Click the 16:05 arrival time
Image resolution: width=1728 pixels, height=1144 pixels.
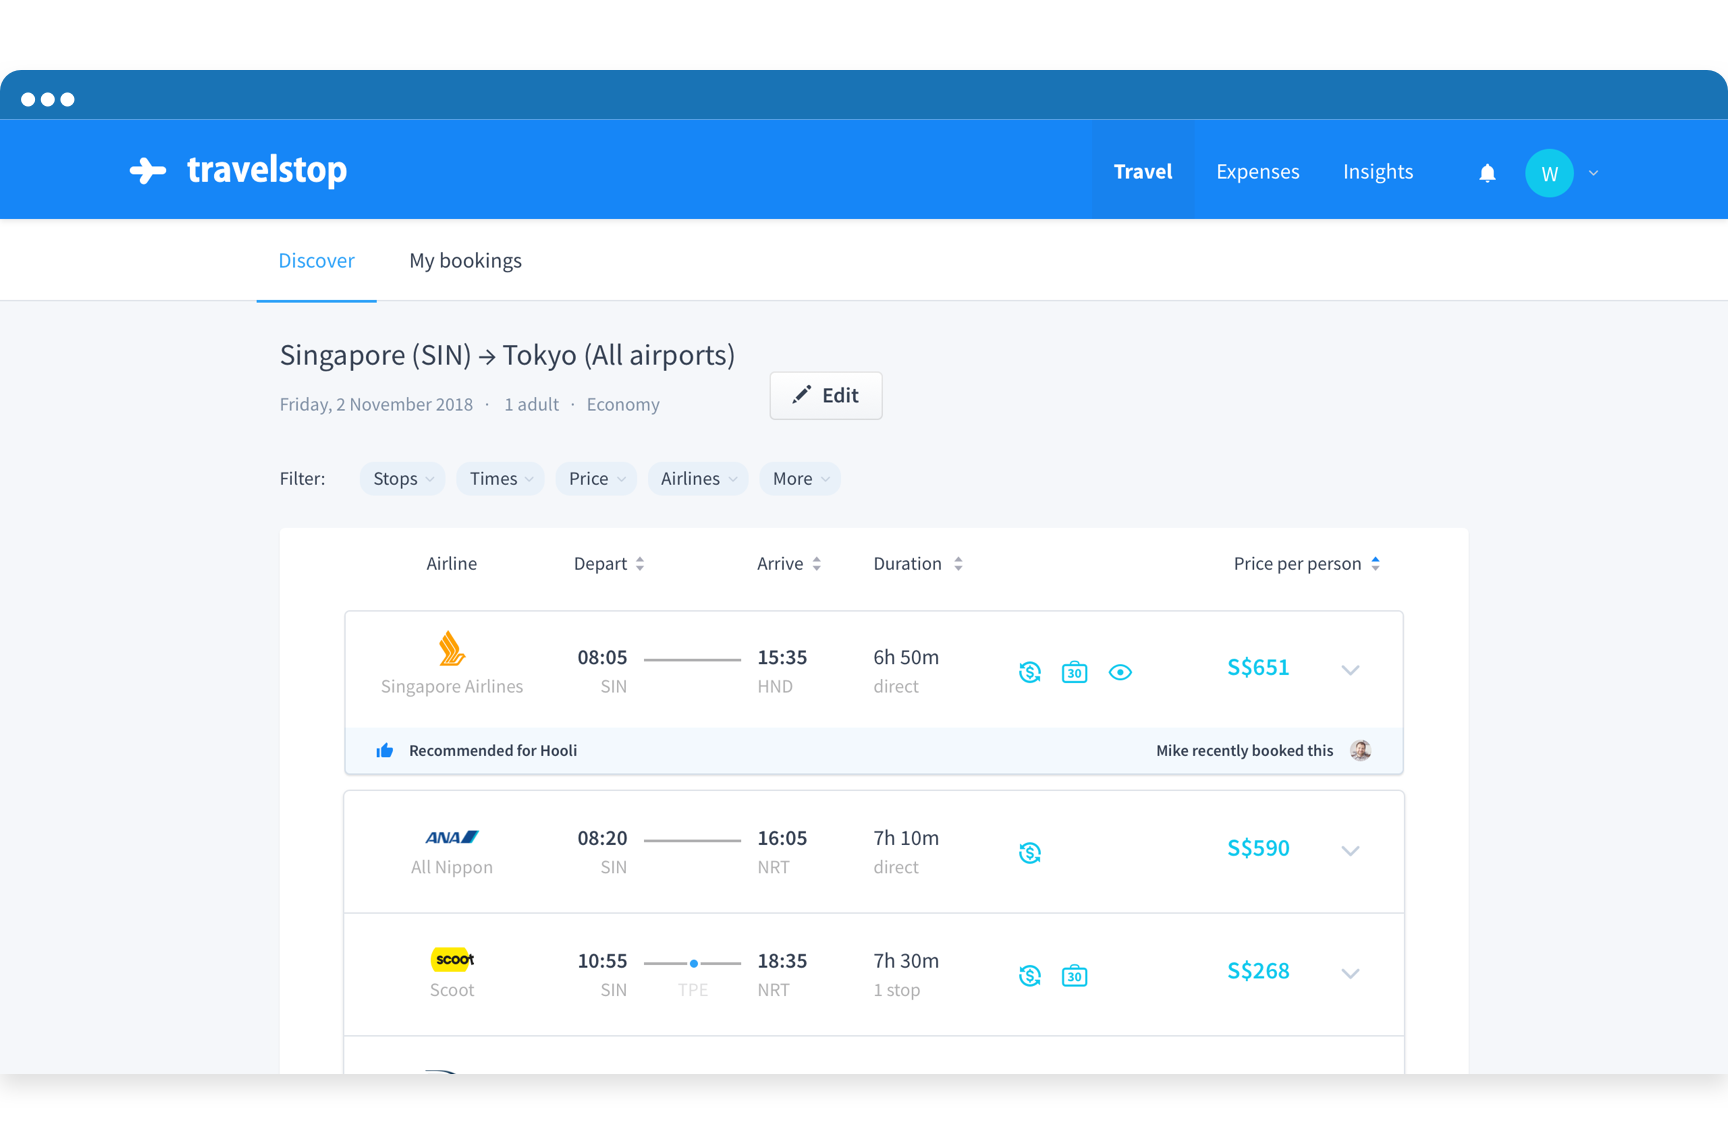[x=782, y=839]
